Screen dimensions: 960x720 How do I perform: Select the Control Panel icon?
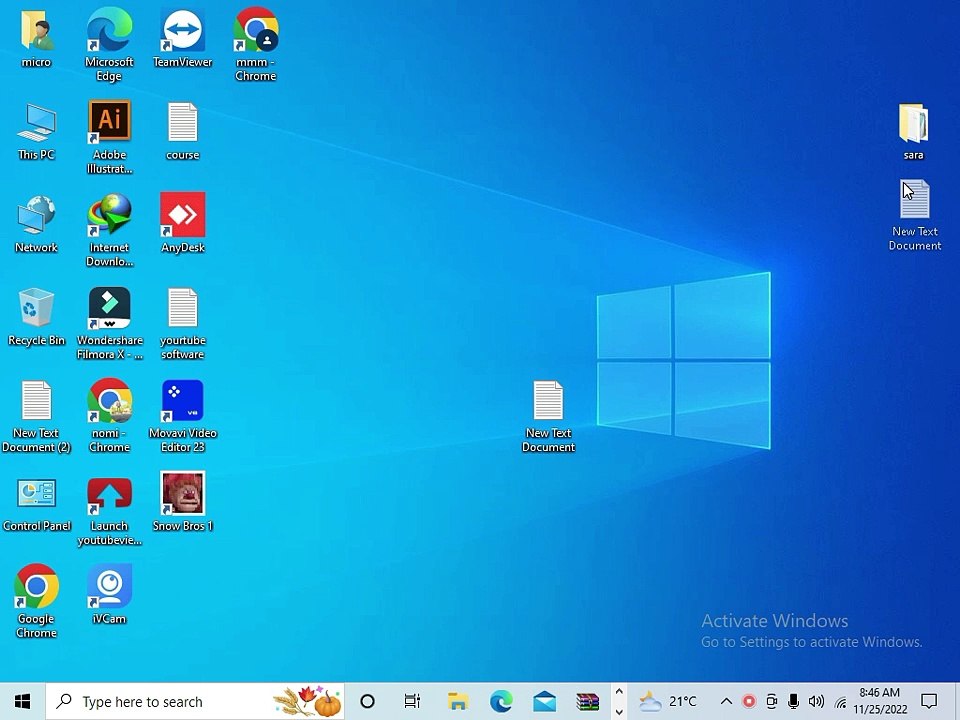[36, 504]
